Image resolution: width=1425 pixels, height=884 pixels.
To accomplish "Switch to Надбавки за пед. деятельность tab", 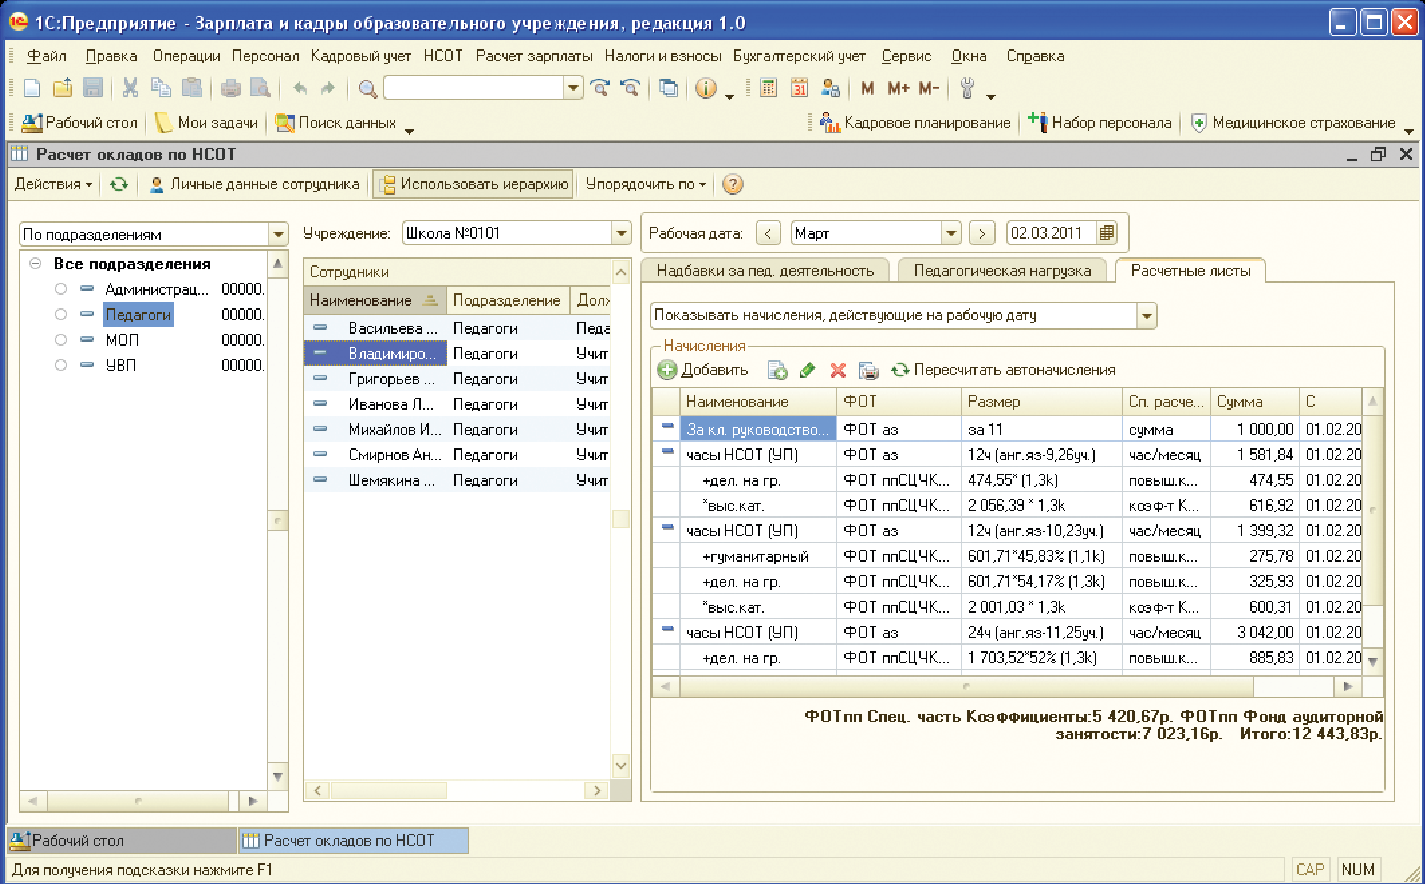I will click(765, 270).
